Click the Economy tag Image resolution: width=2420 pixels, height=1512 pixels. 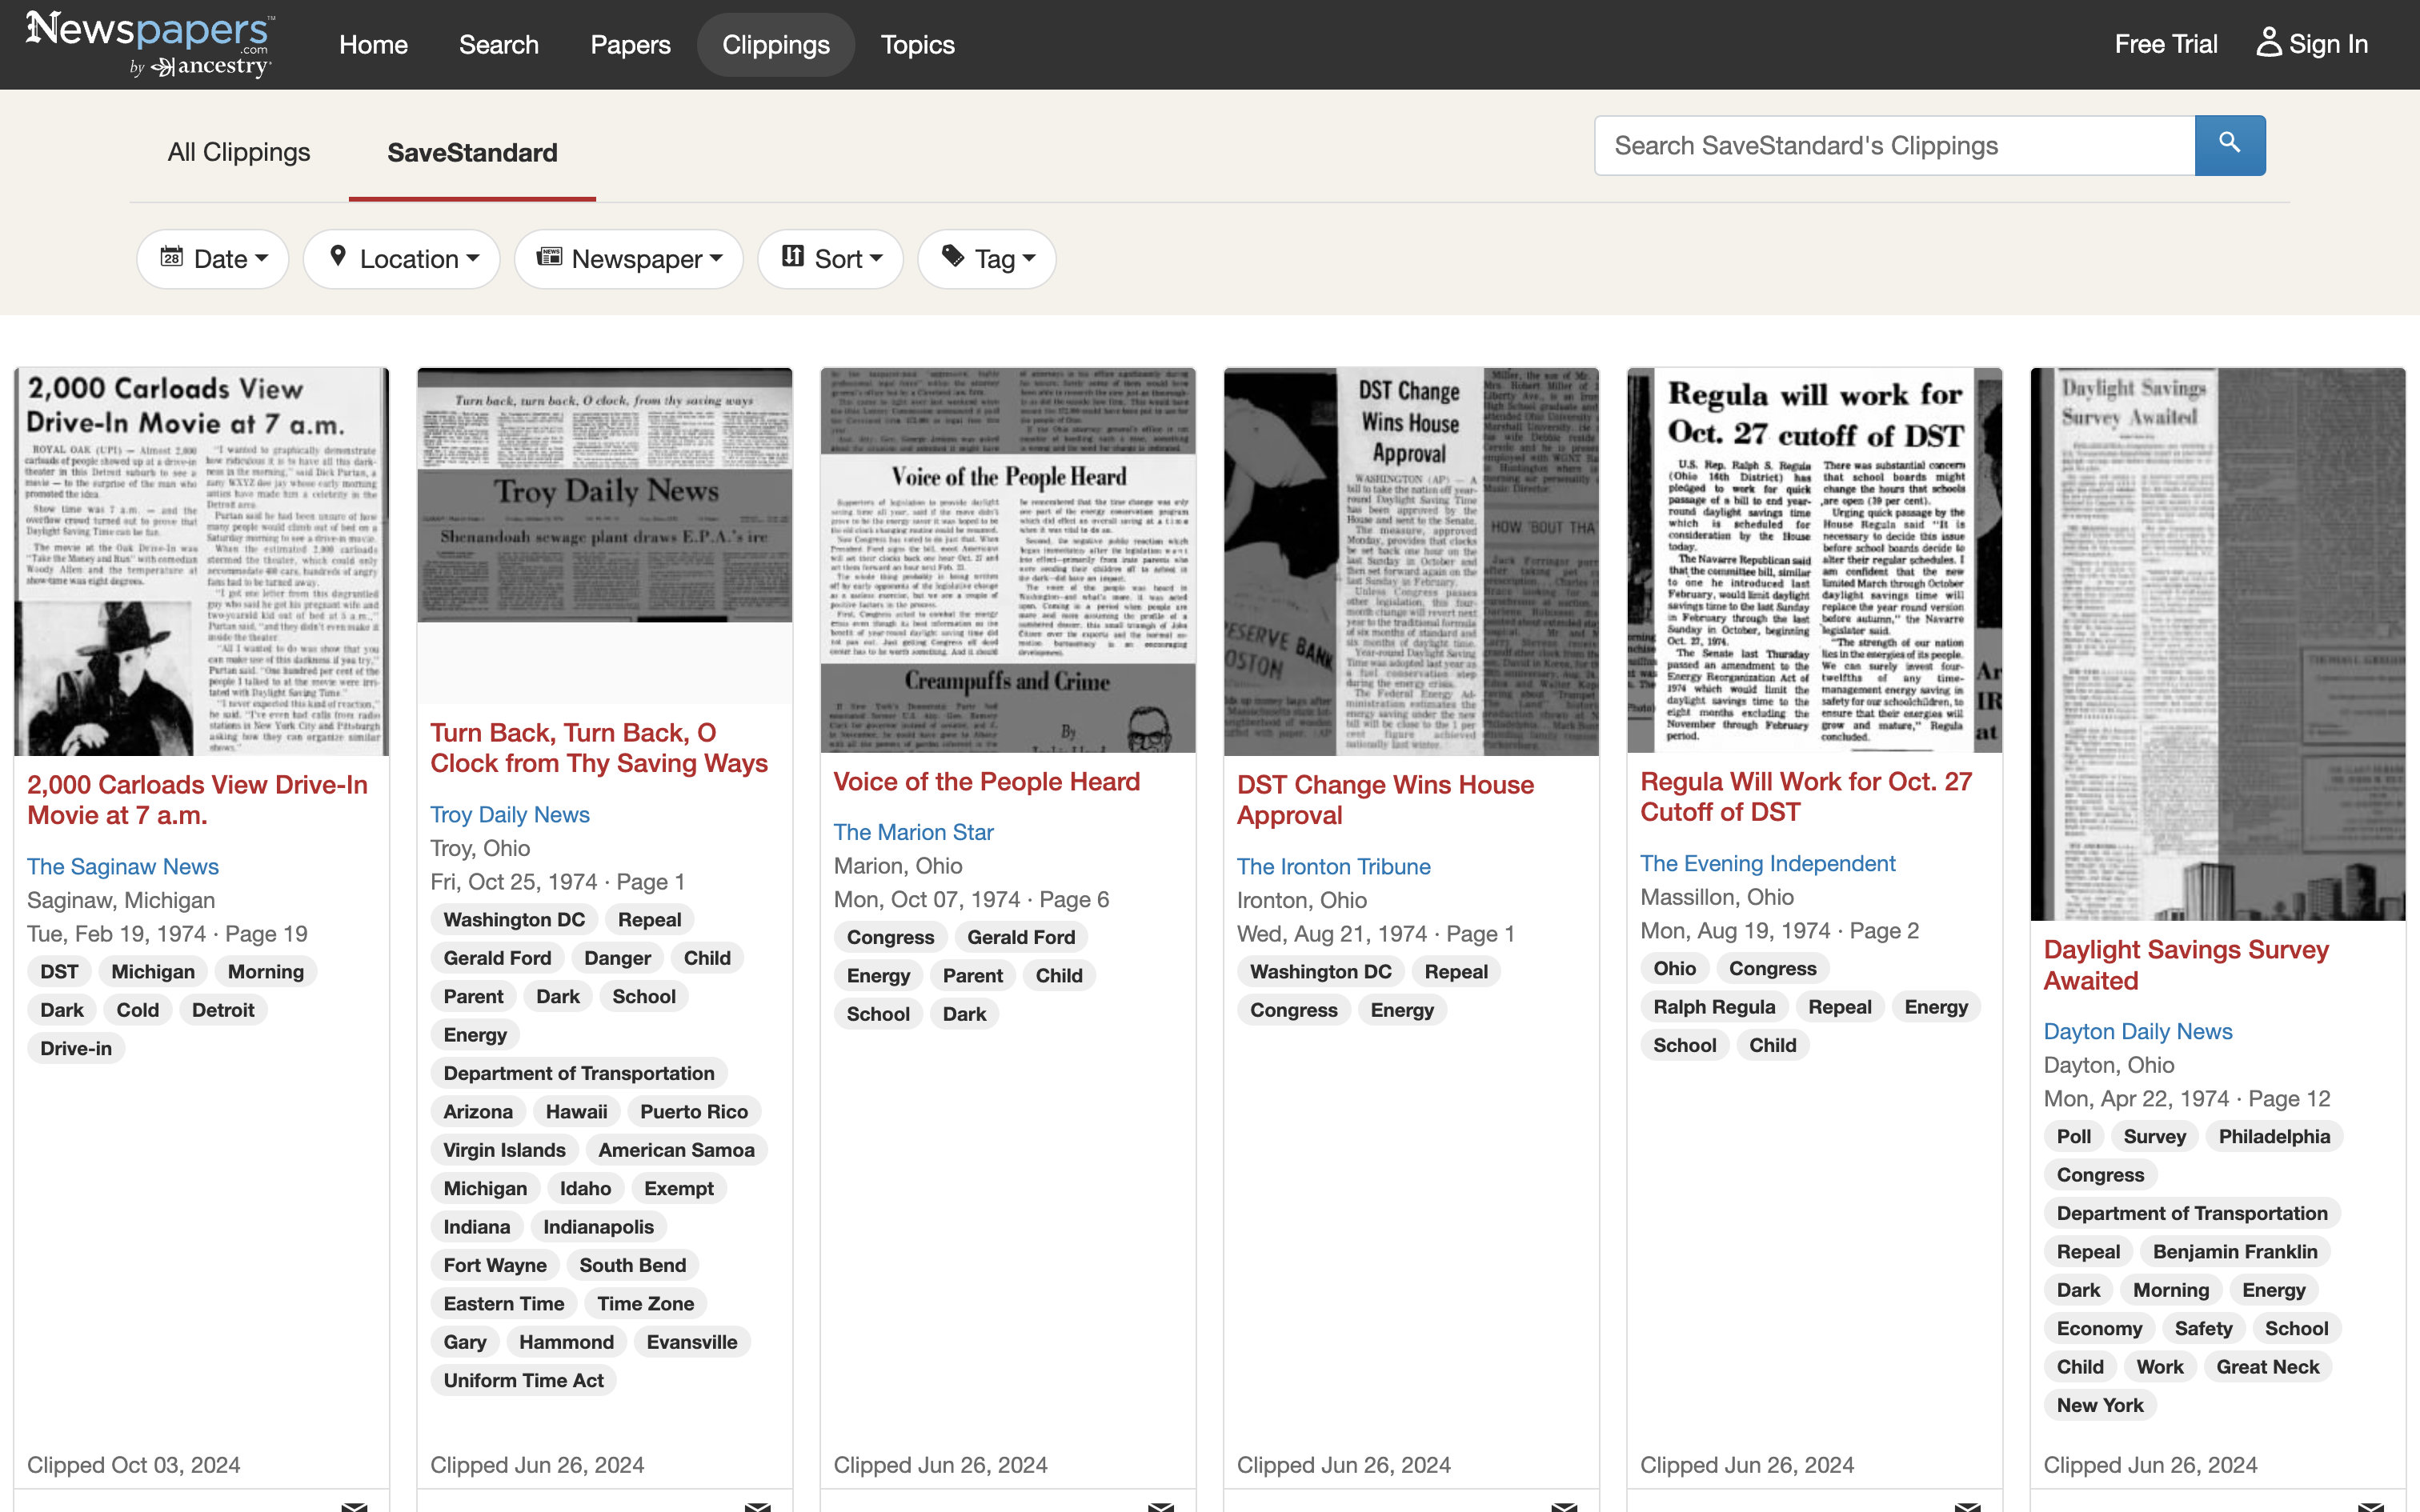click(2099, 1328)
